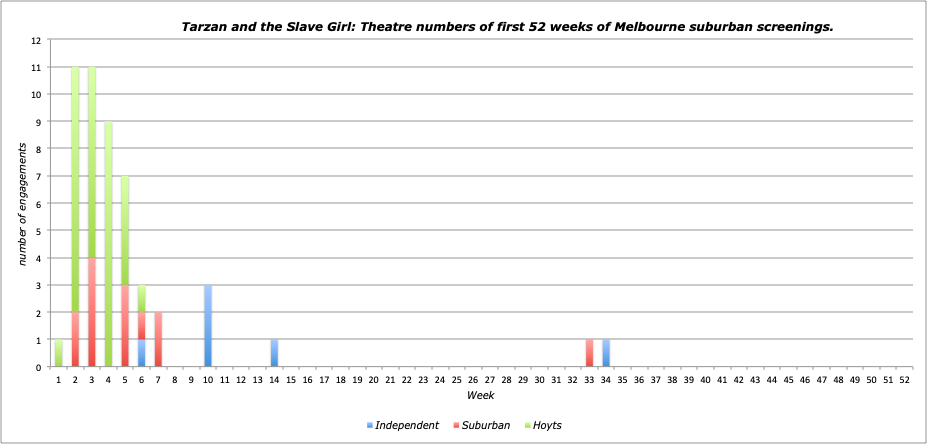Click the blue Independent bar at week 34
The width and height of the screenshot is (927, 444).
pyautogui.click(x=606, y=353)
